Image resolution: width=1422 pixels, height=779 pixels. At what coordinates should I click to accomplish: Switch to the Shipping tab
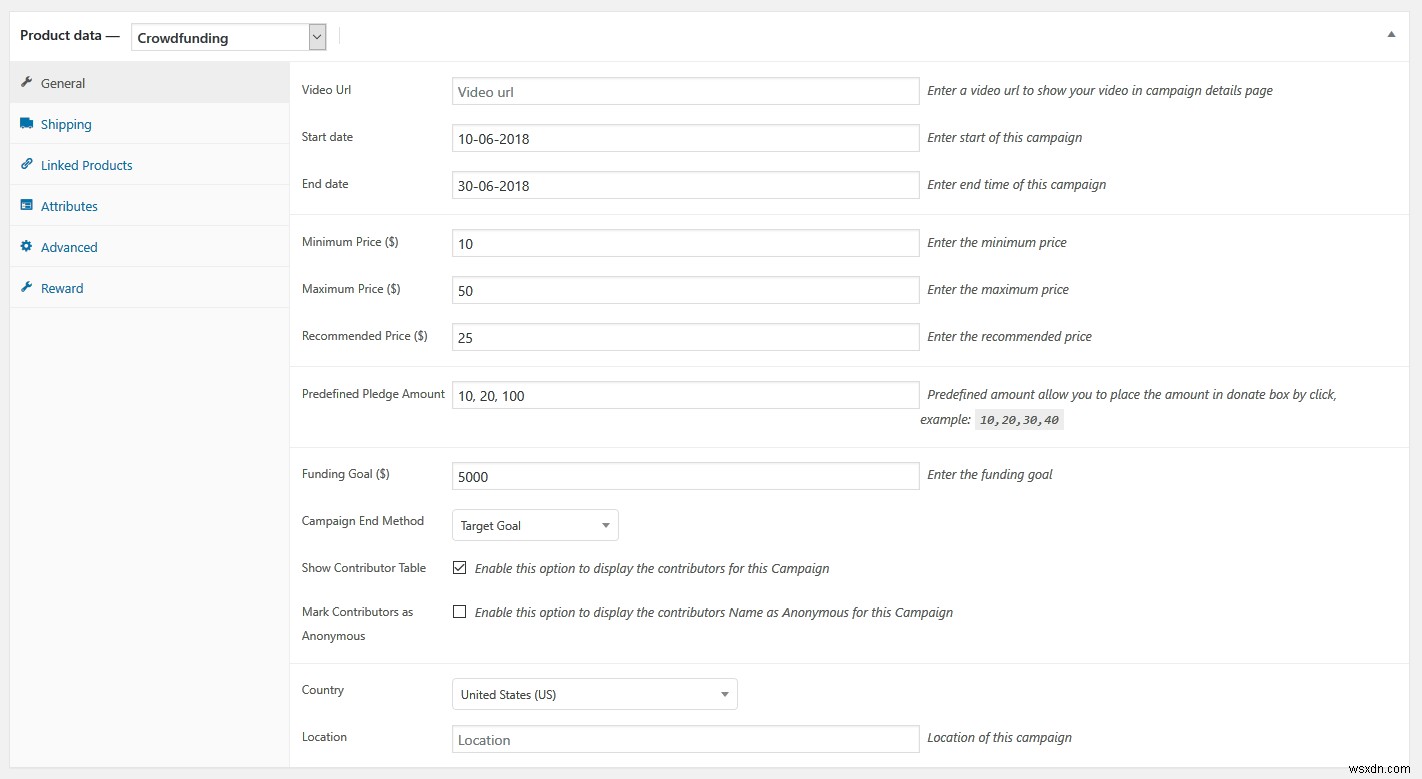(66, 123)
